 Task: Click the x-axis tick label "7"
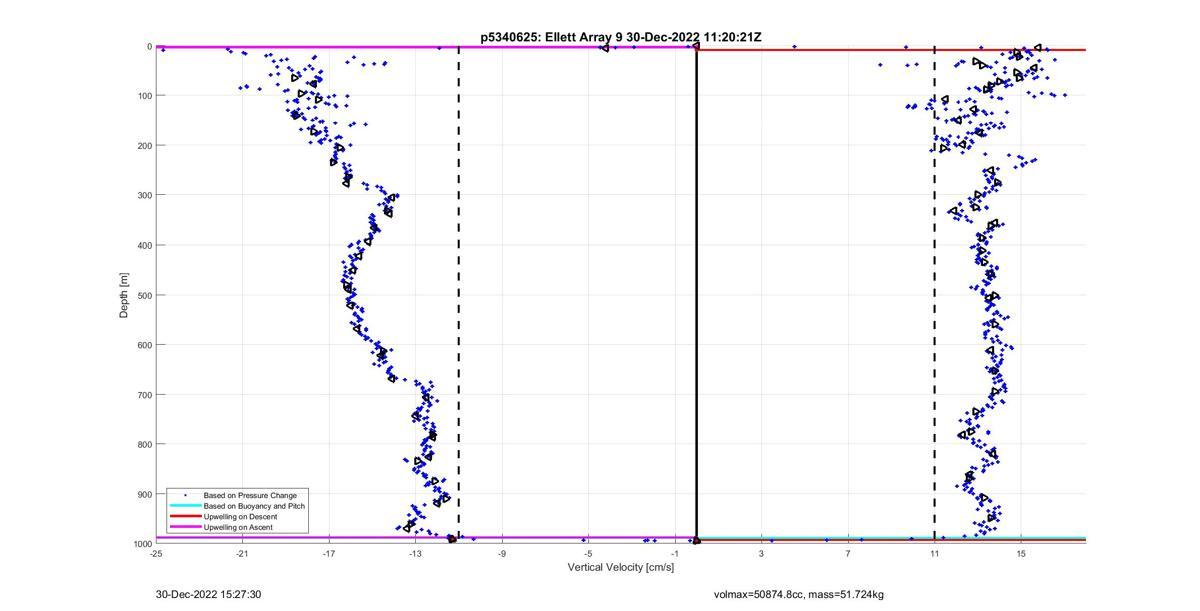848,553
